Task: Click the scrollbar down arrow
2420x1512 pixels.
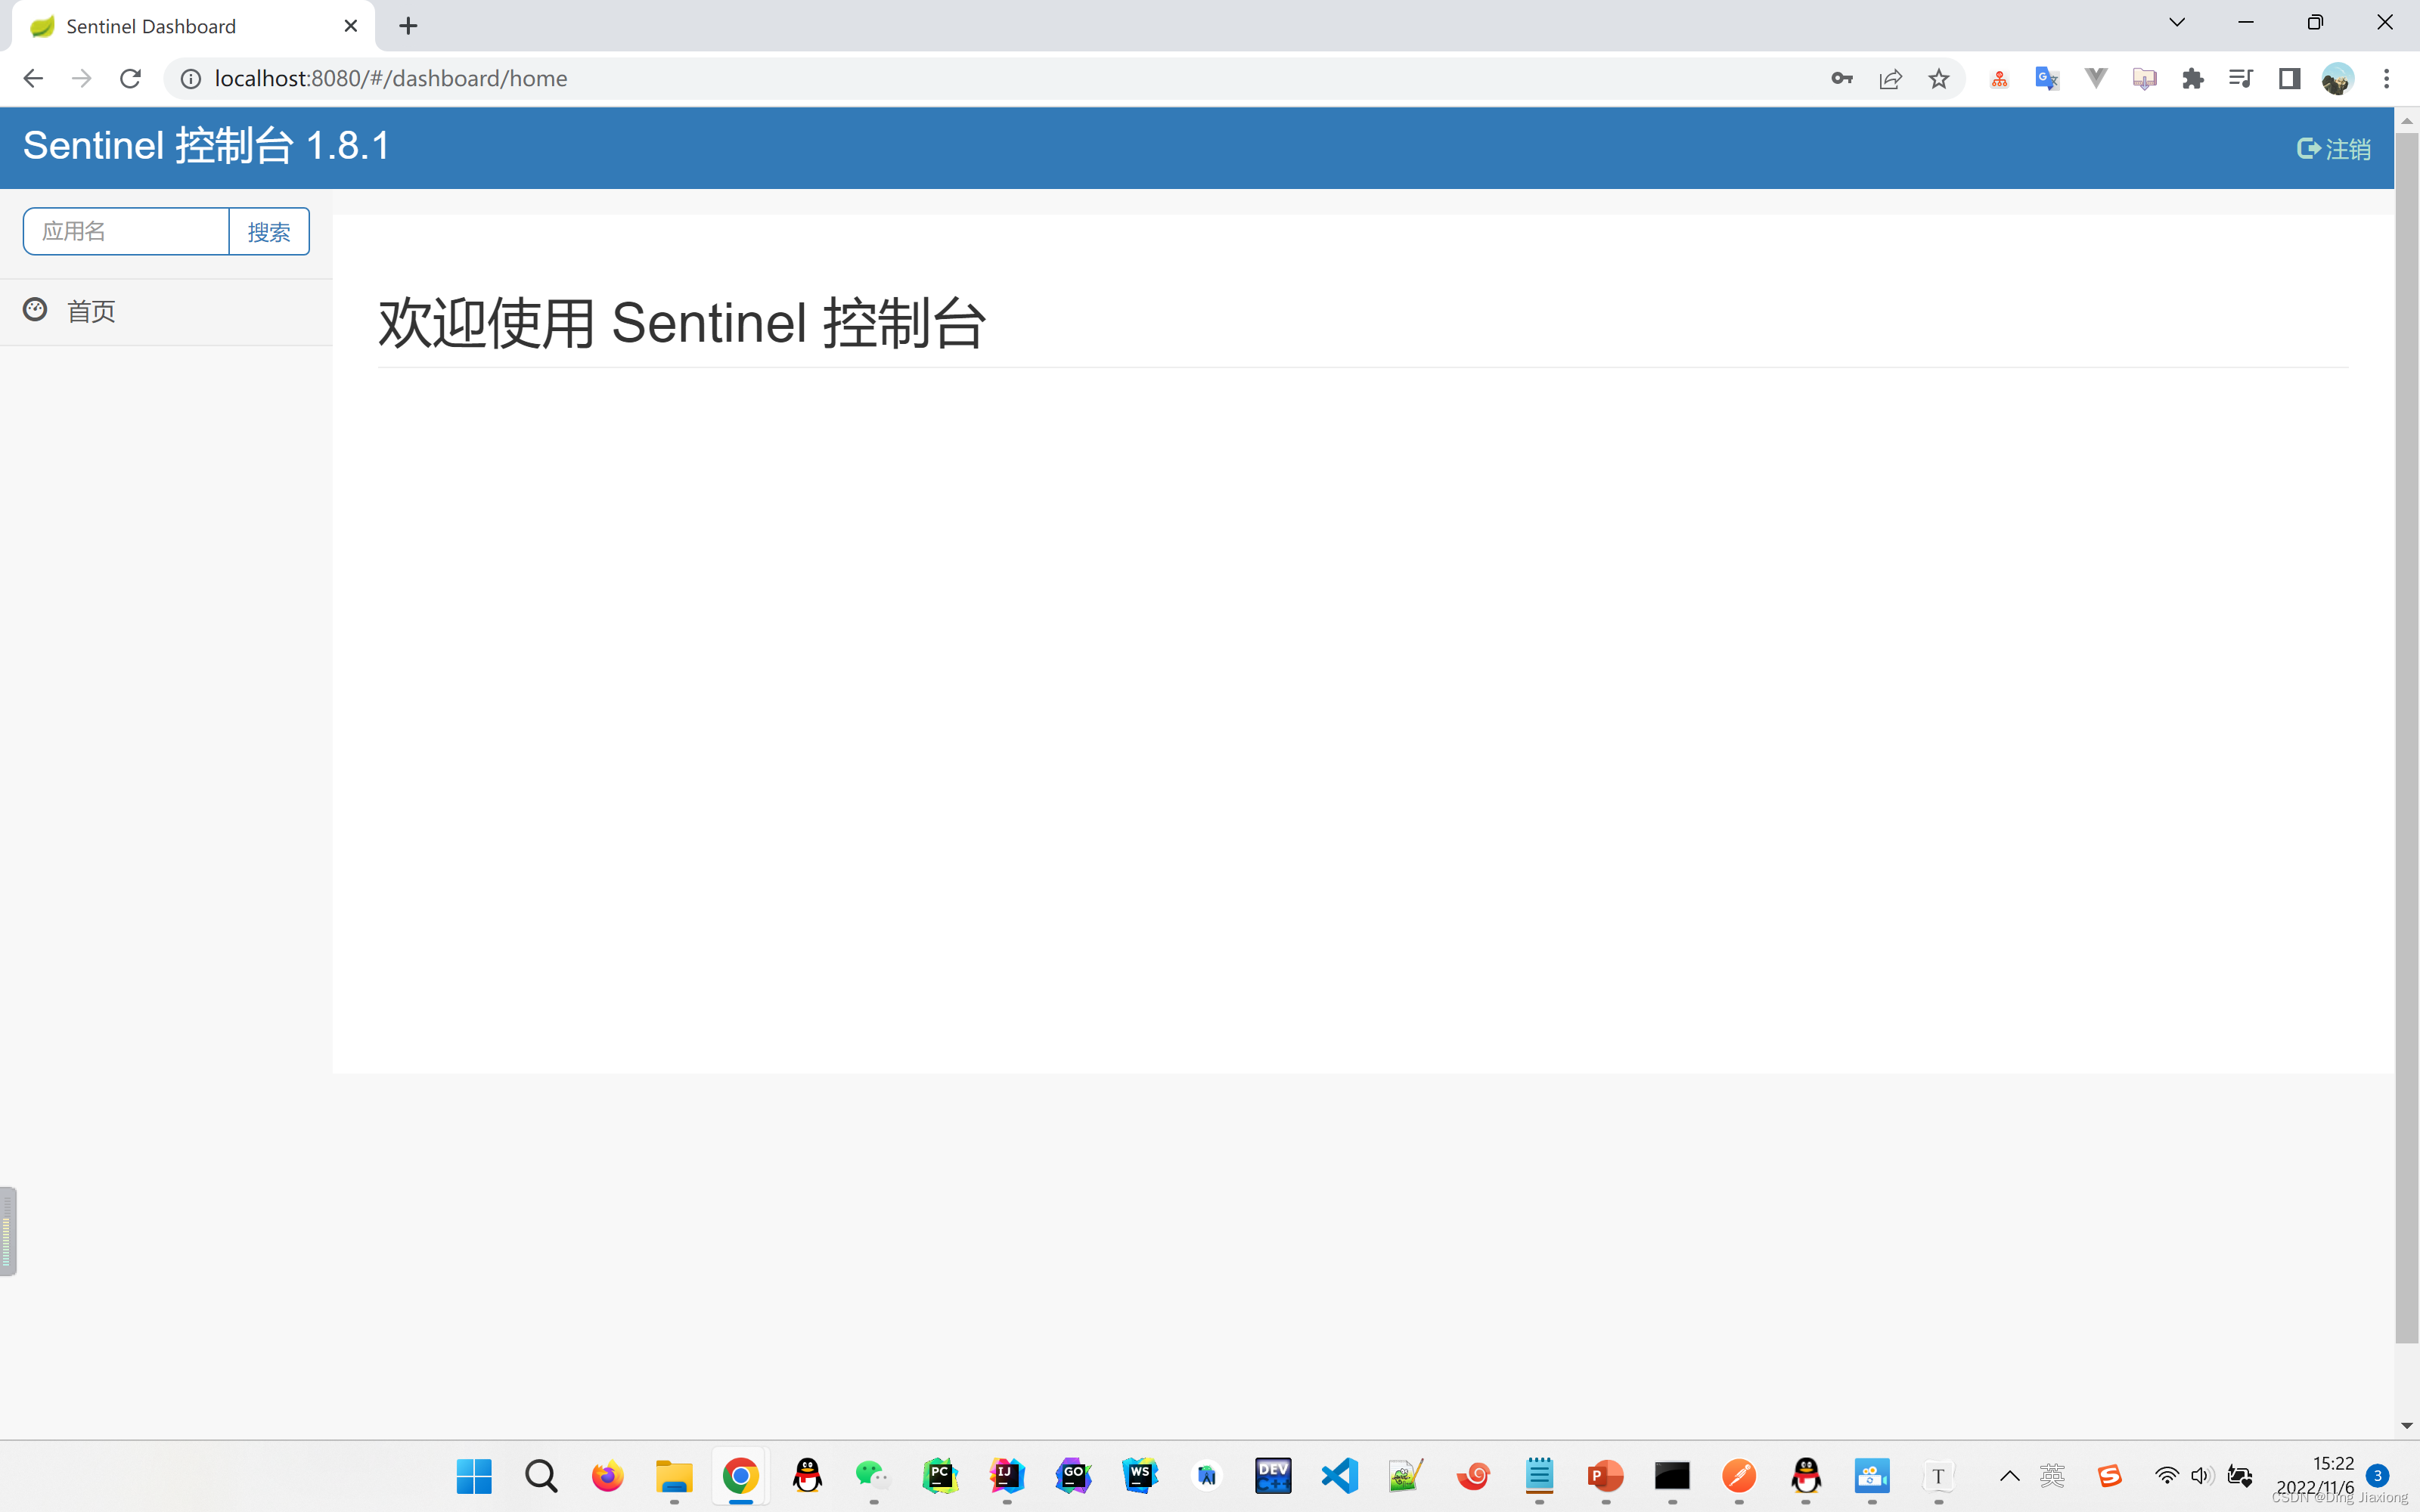Action: coord(2407,1426)
